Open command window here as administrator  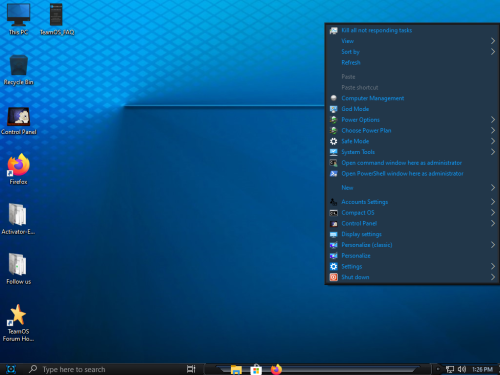coord(412,163)
